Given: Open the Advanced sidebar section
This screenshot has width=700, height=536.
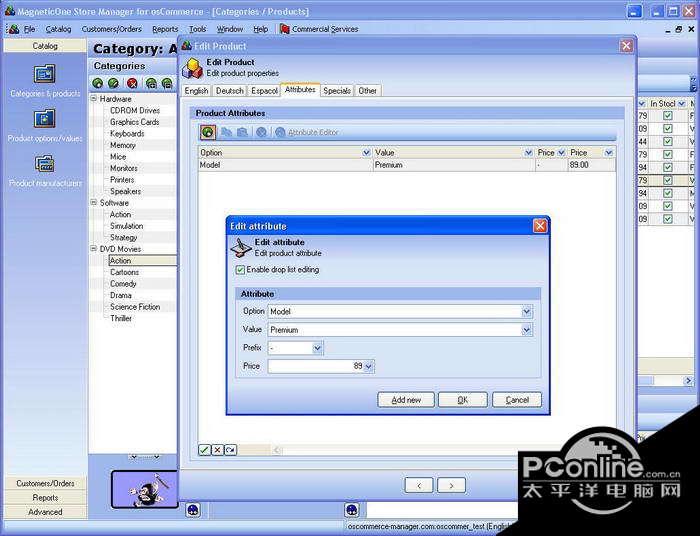Looking at the screenshot, I should [45, 512].
